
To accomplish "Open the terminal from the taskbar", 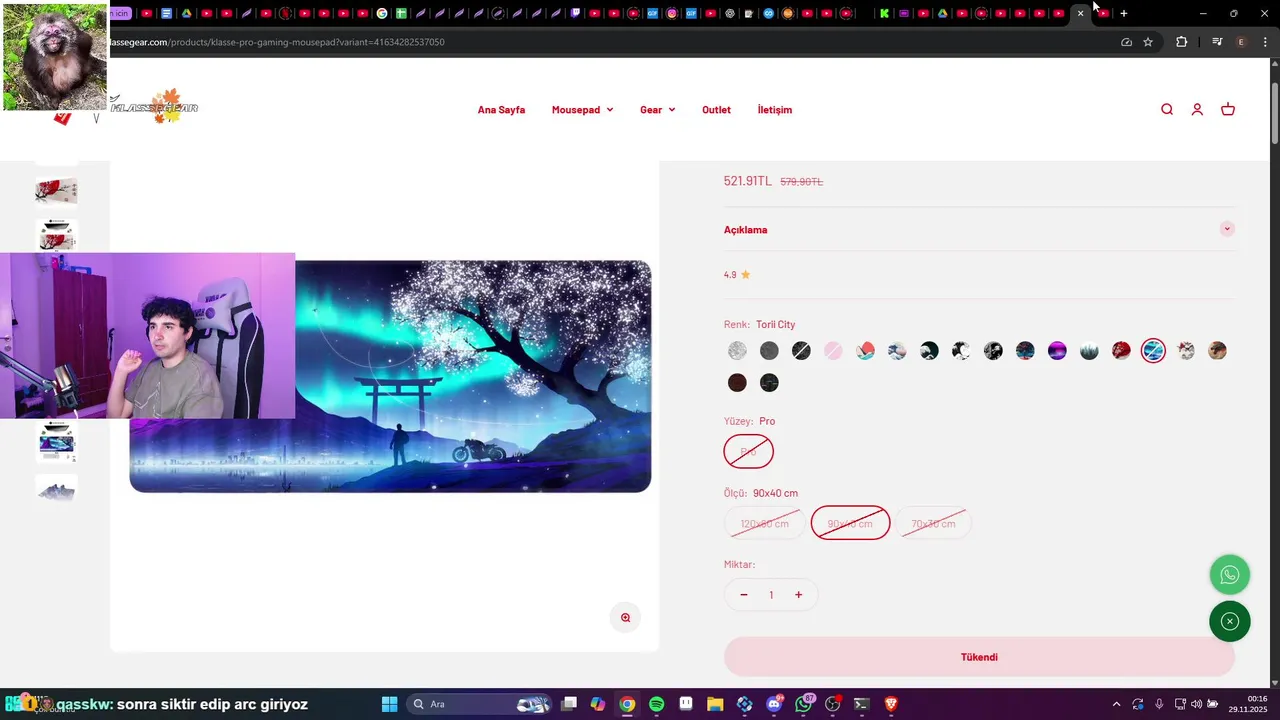I will pos(862,704).
